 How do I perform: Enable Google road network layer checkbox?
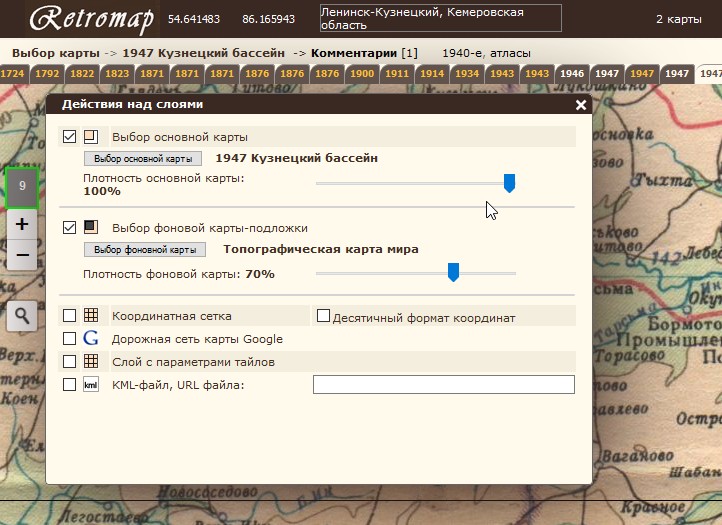pyautogui.click(x=69, y=339)
